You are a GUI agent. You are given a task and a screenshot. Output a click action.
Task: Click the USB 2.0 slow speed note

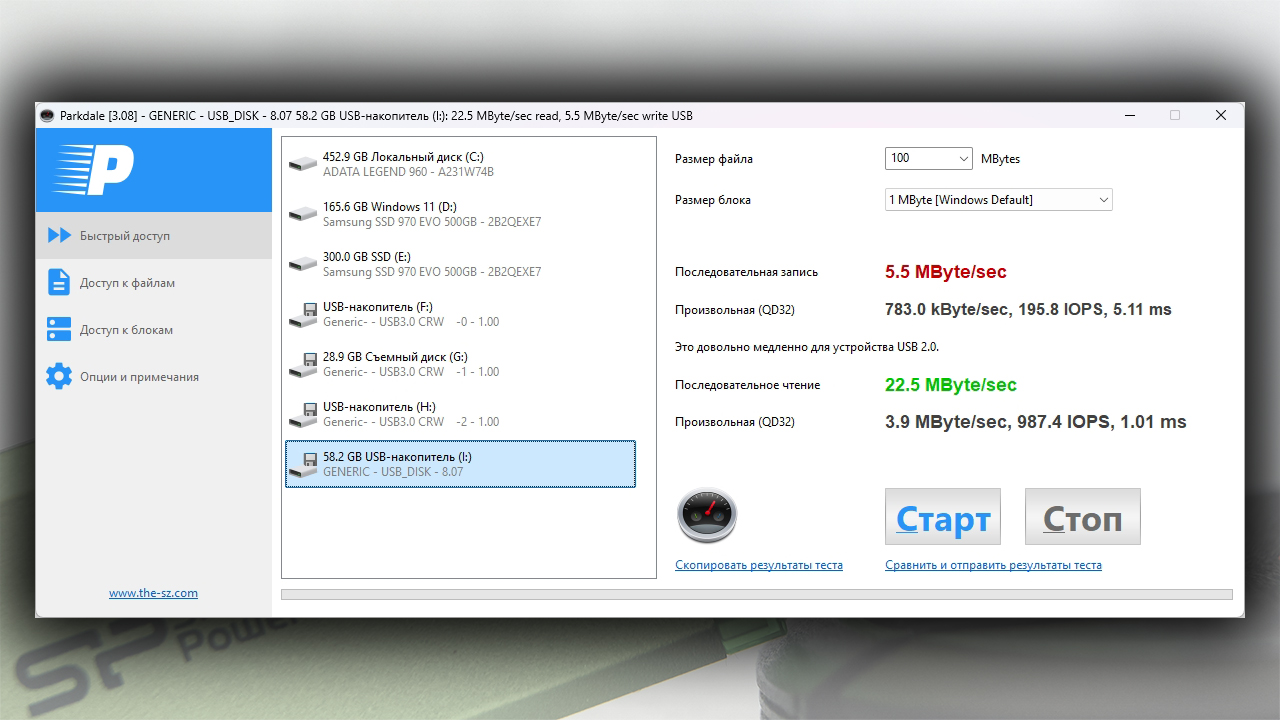(x=807, y=347)
